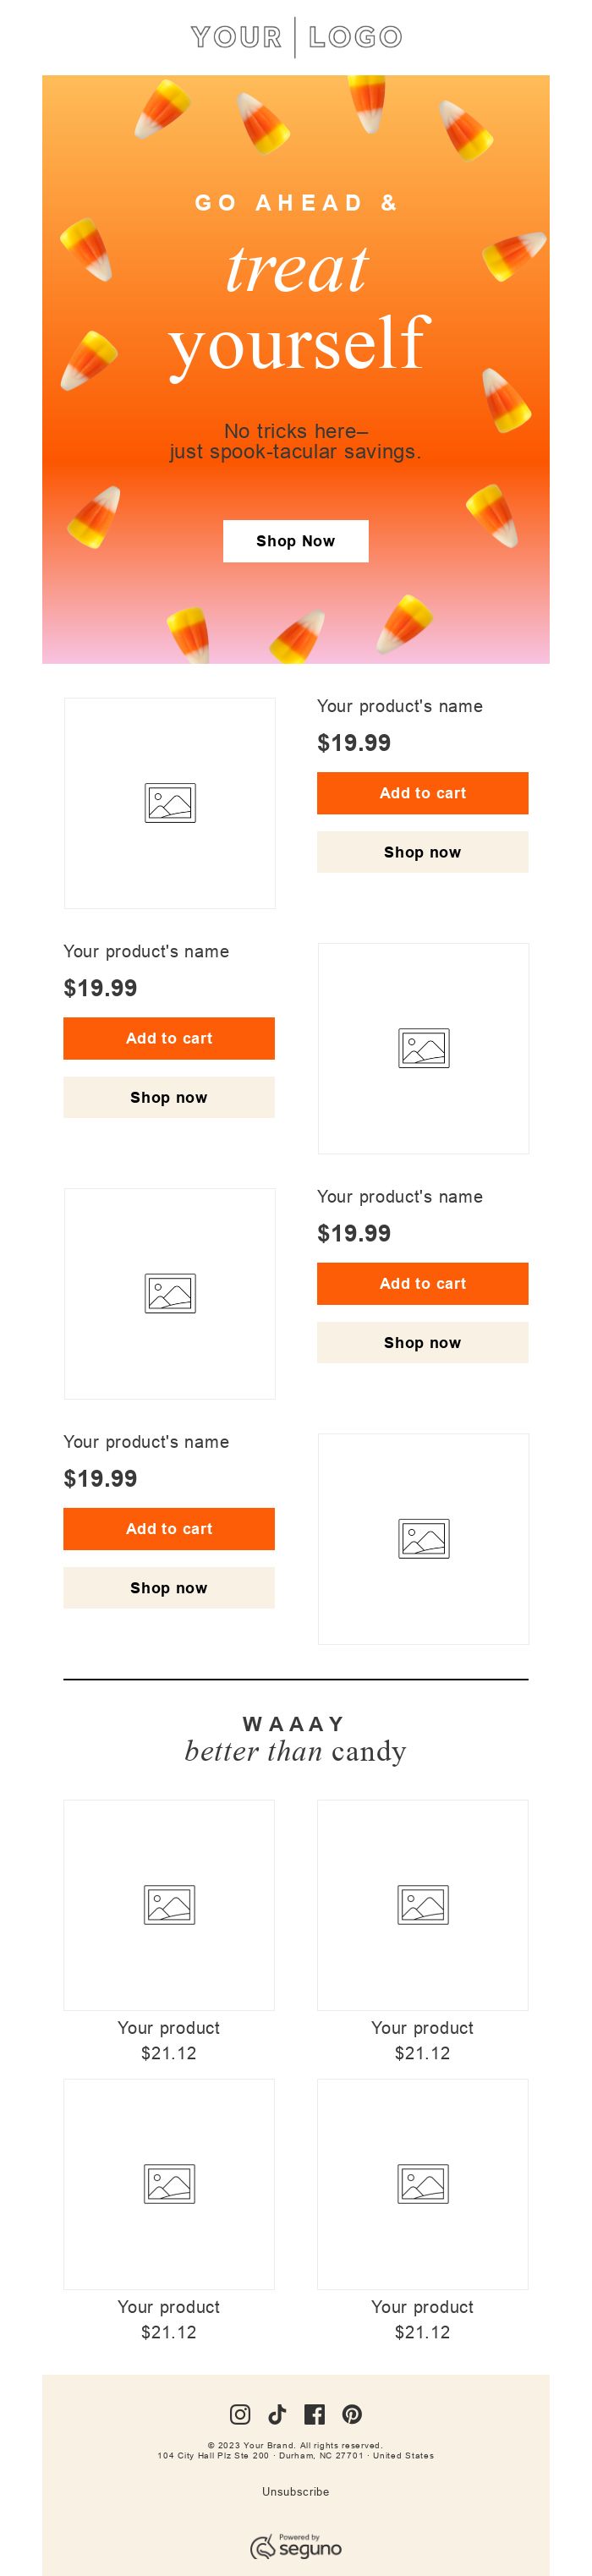Click the Pinterest icon in footer

[x=352, y=2413]
